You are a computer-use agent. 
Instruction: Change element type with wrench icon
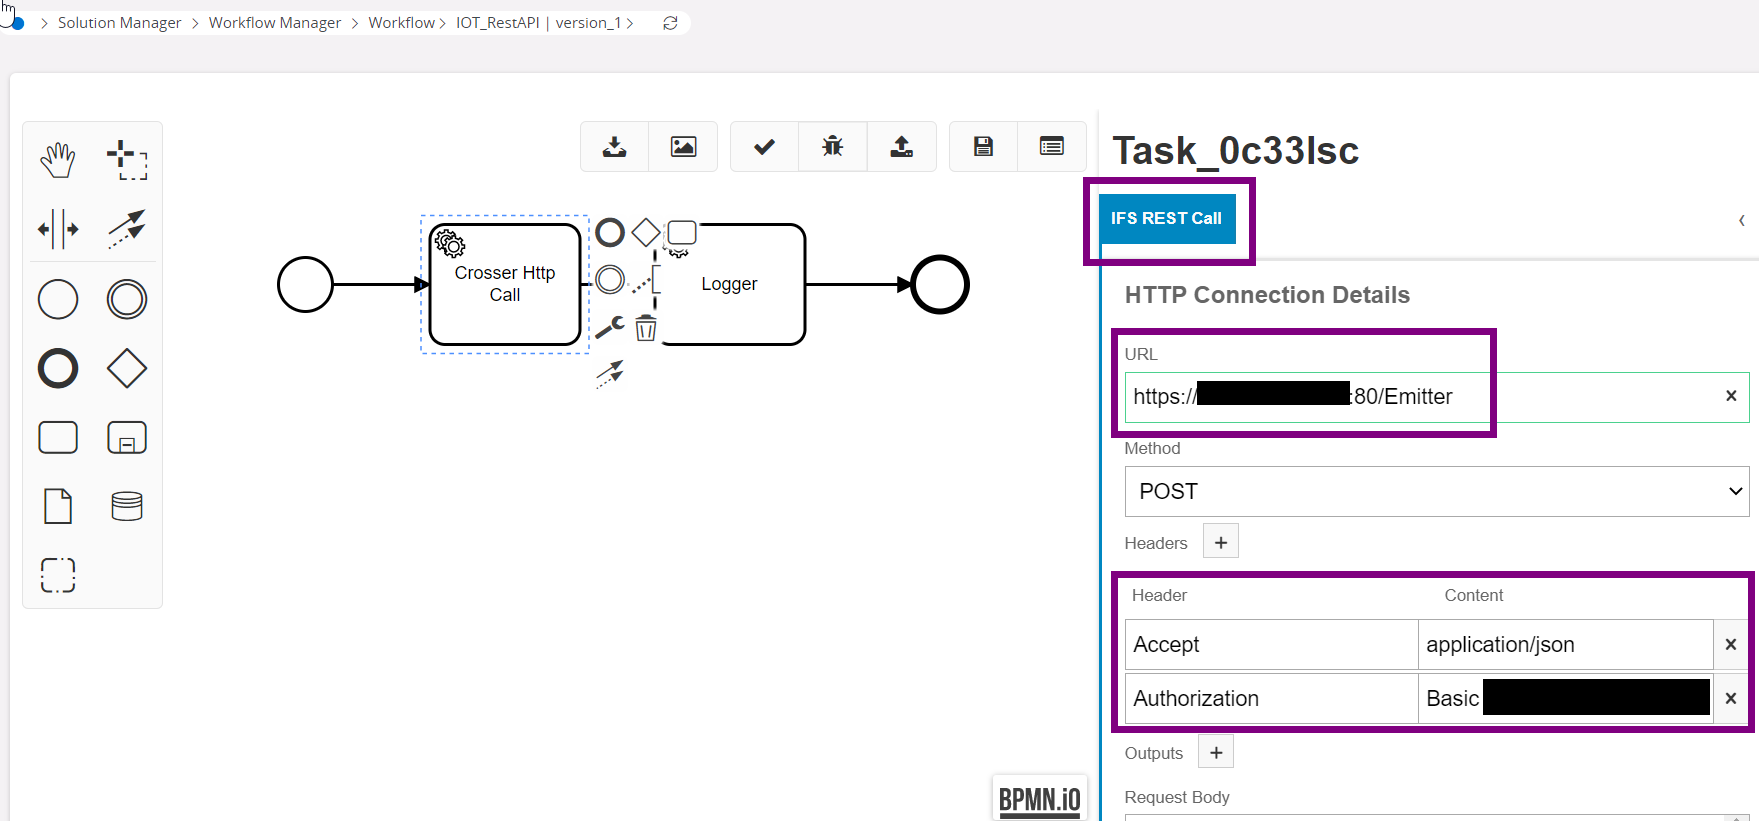coord(610,327)
